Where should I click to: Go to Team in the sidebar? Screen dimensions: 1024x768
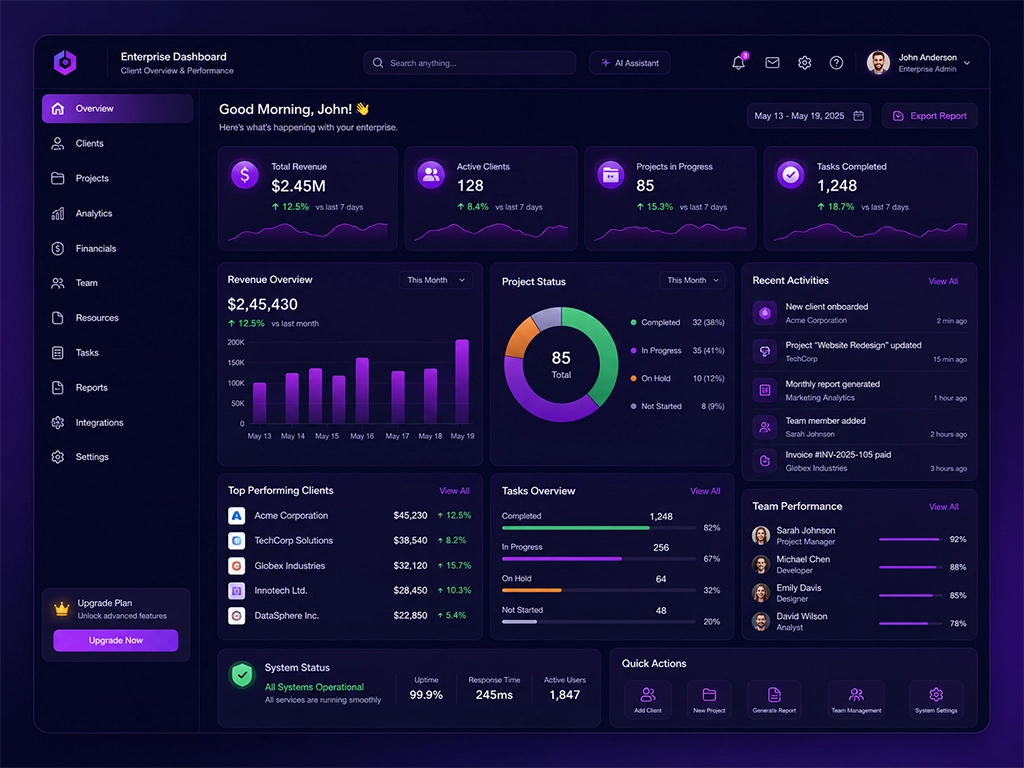[x=118, y=283]
